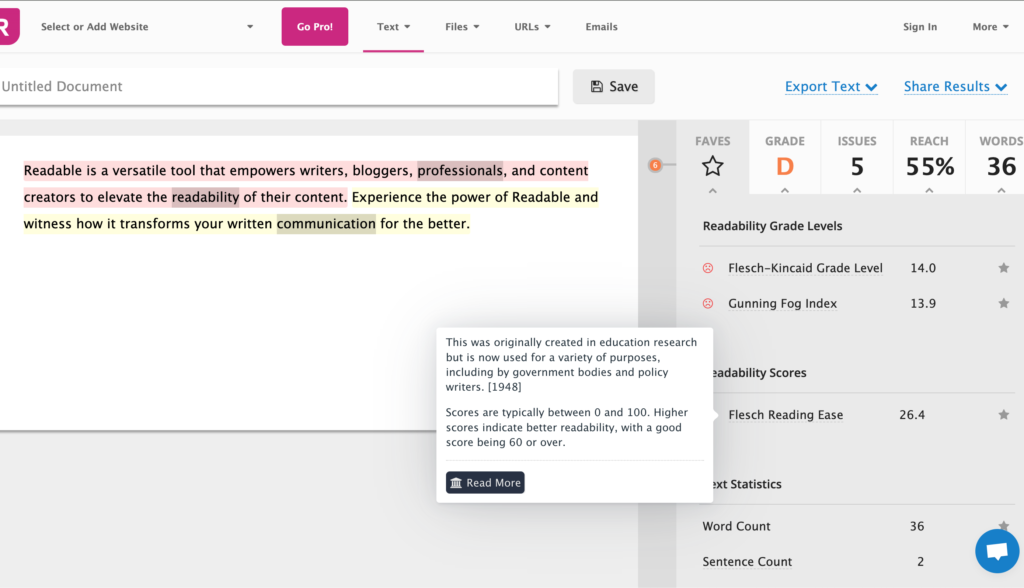This screenshot has height=588, width=1024.
Task: Favorite the Flesch Reading Ease score
Action: 1004,414
